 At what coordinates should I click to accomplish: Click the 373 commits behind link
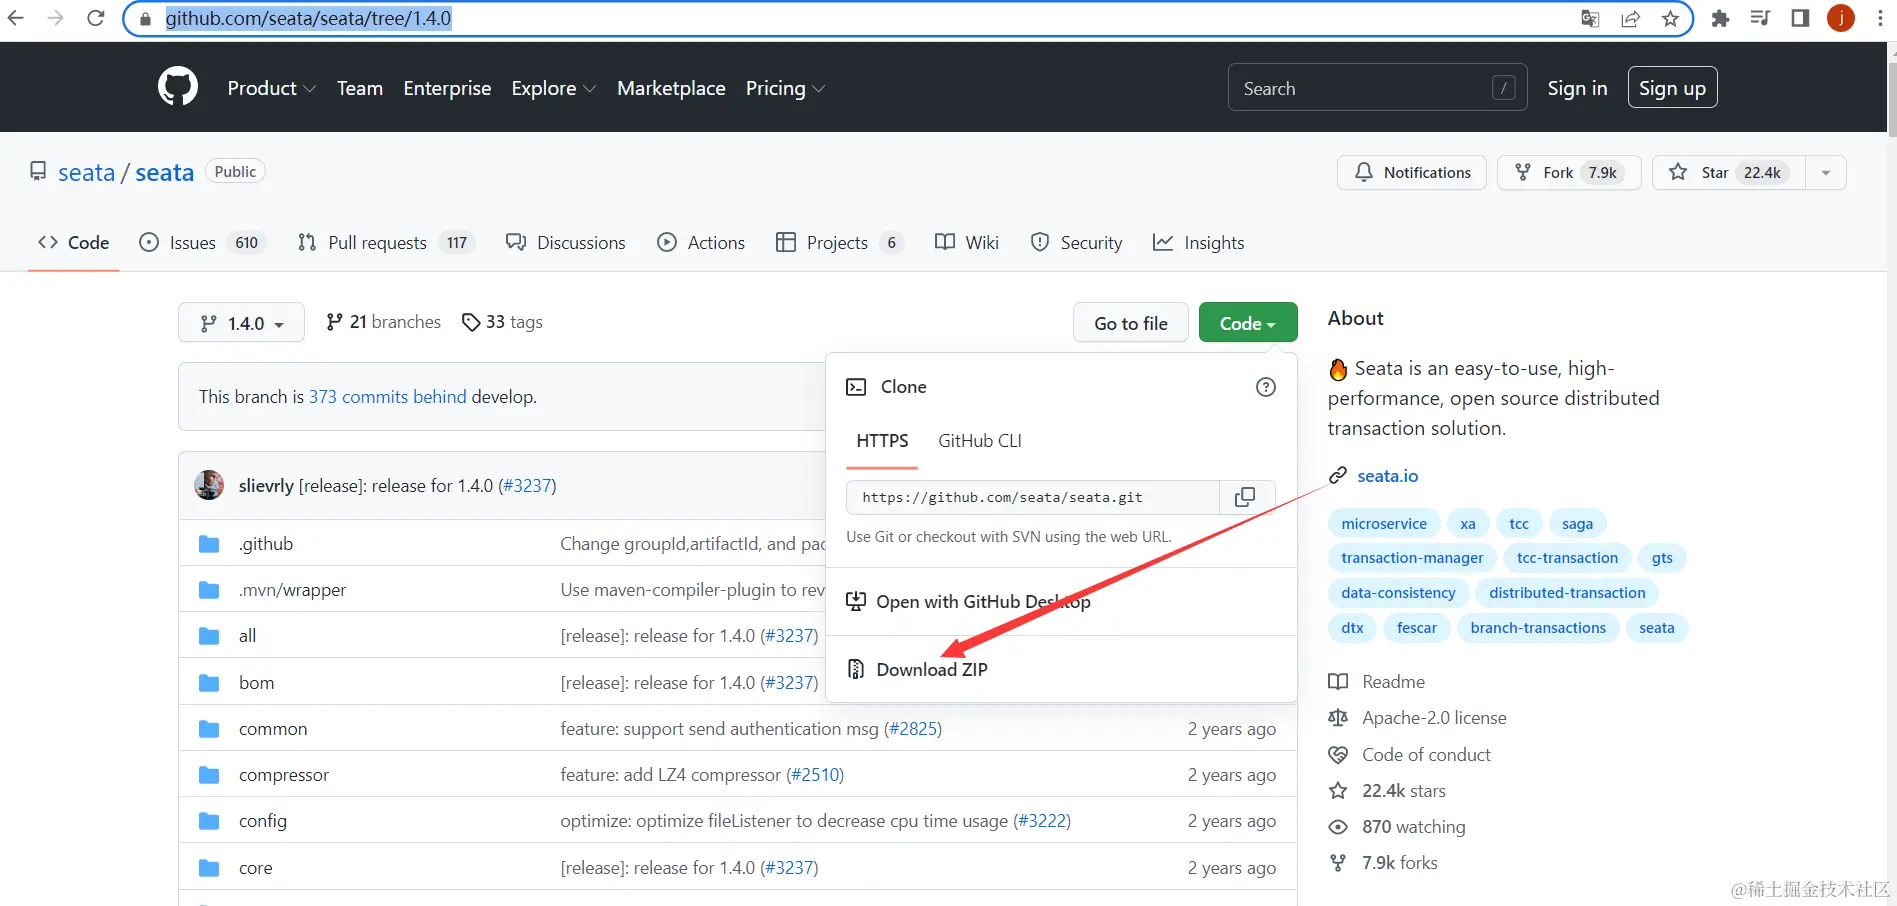click(388, 397)
